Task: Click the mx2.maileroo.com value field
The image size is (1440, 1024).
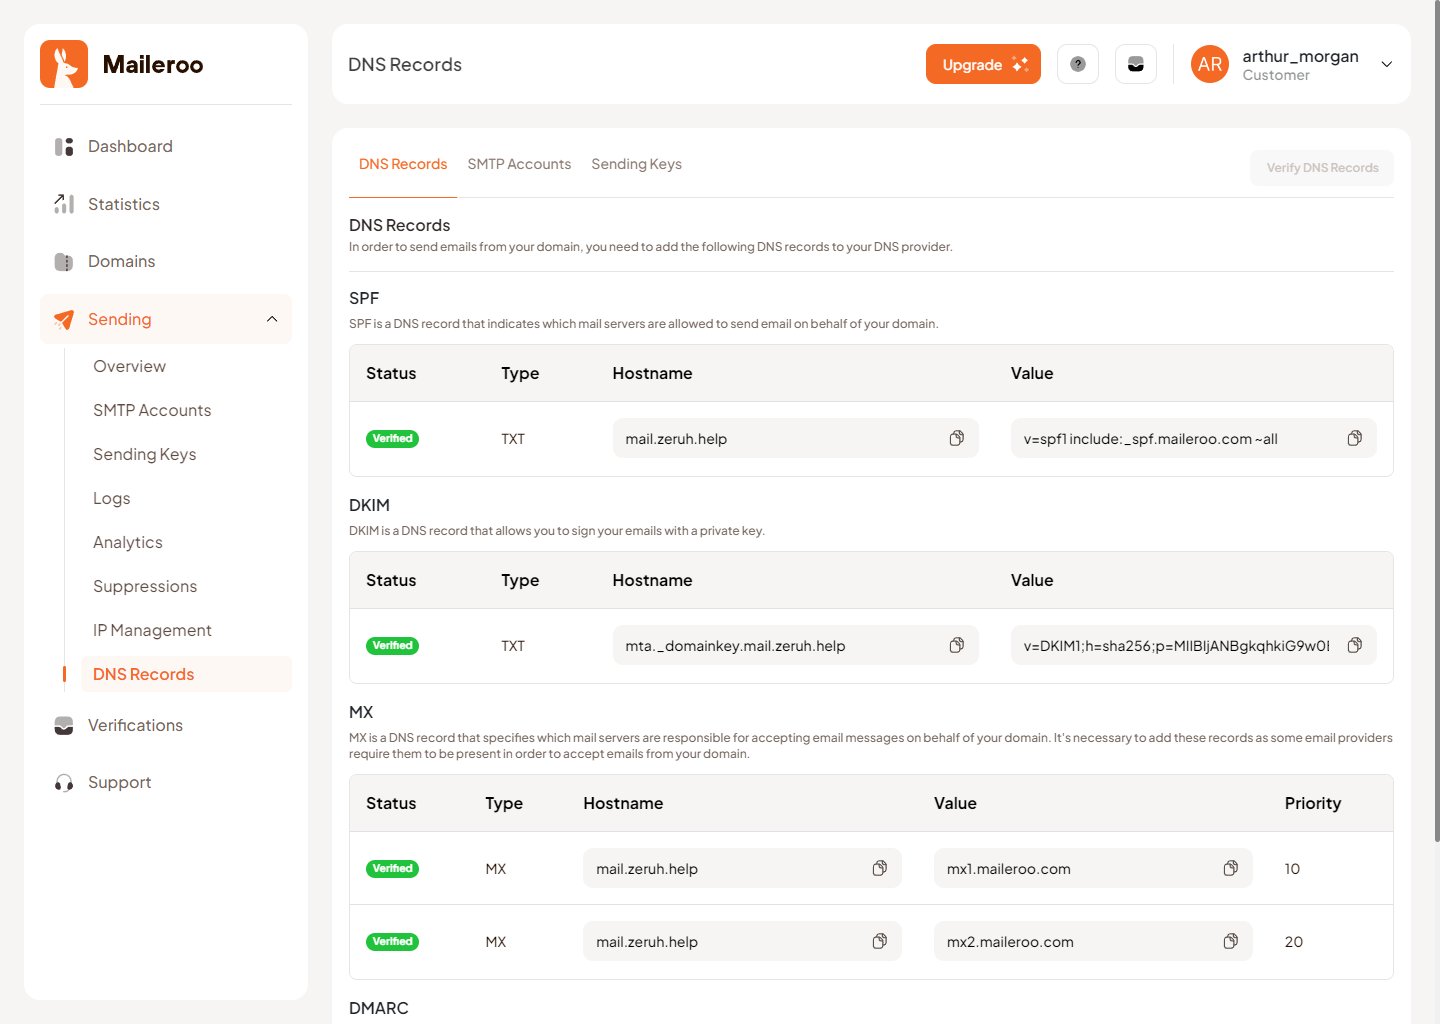Action: tap(1093, 941)
